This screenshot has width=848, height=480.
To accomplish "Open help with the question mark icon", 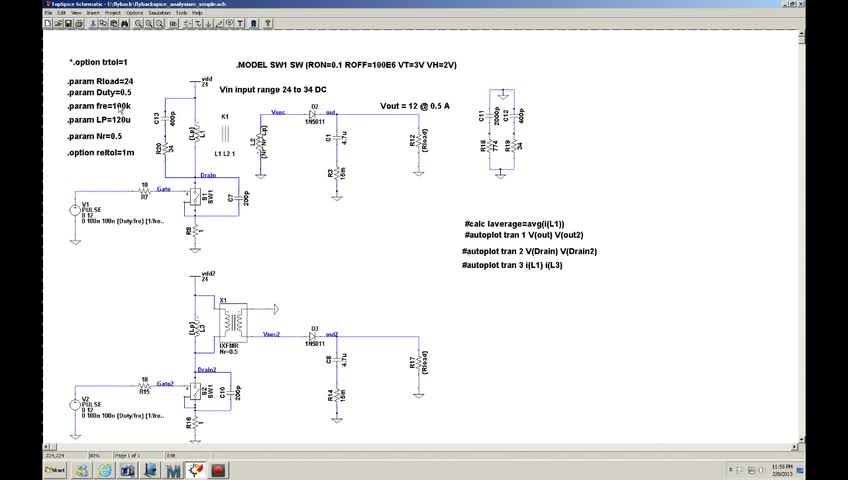I will click(x=268, y=23).
